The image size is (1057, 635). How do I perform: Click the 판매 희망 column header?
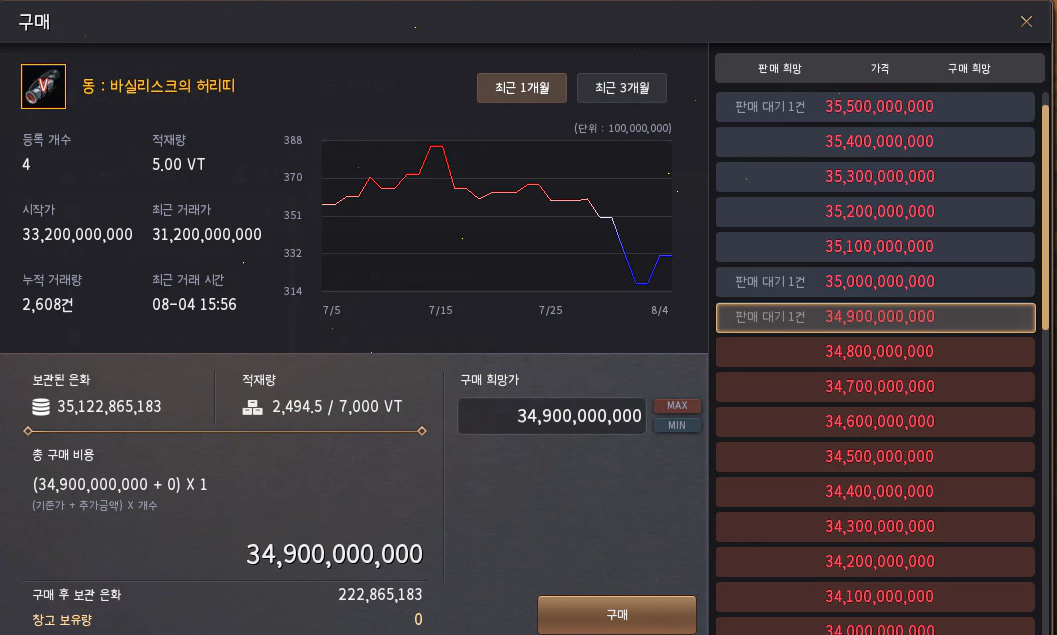point(779,69)
